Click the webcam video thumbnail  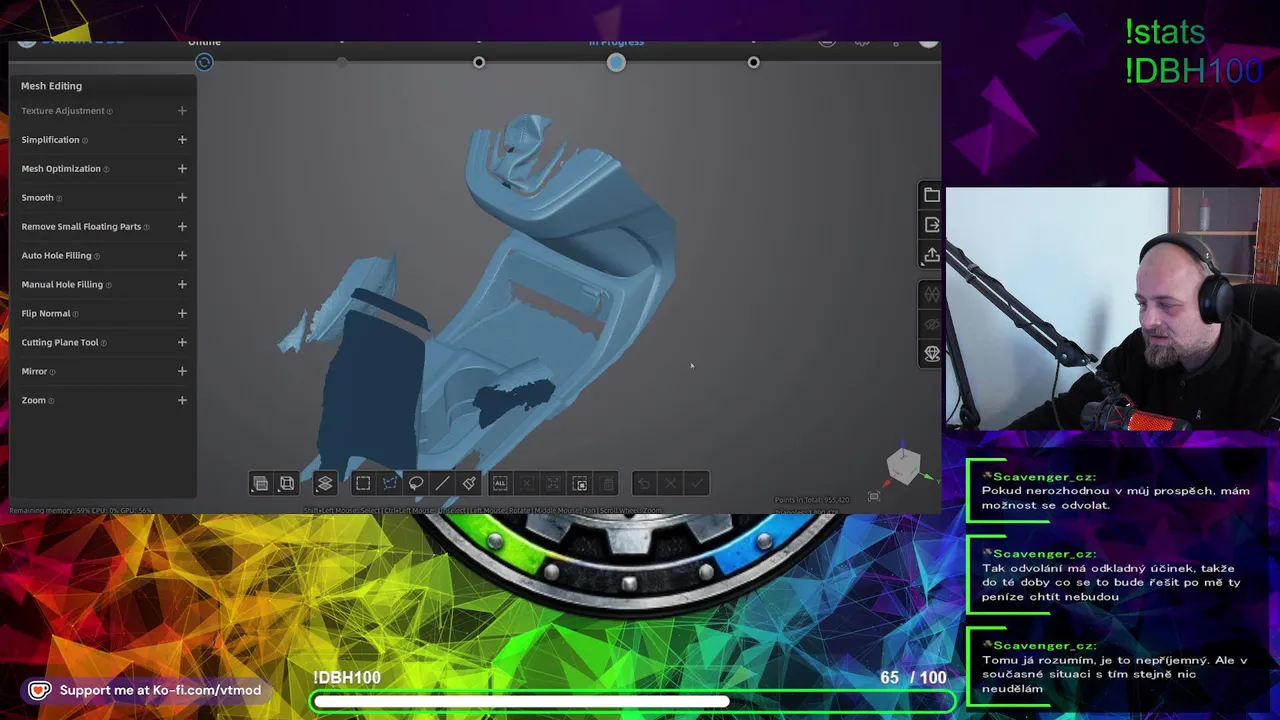point(1112,309)
